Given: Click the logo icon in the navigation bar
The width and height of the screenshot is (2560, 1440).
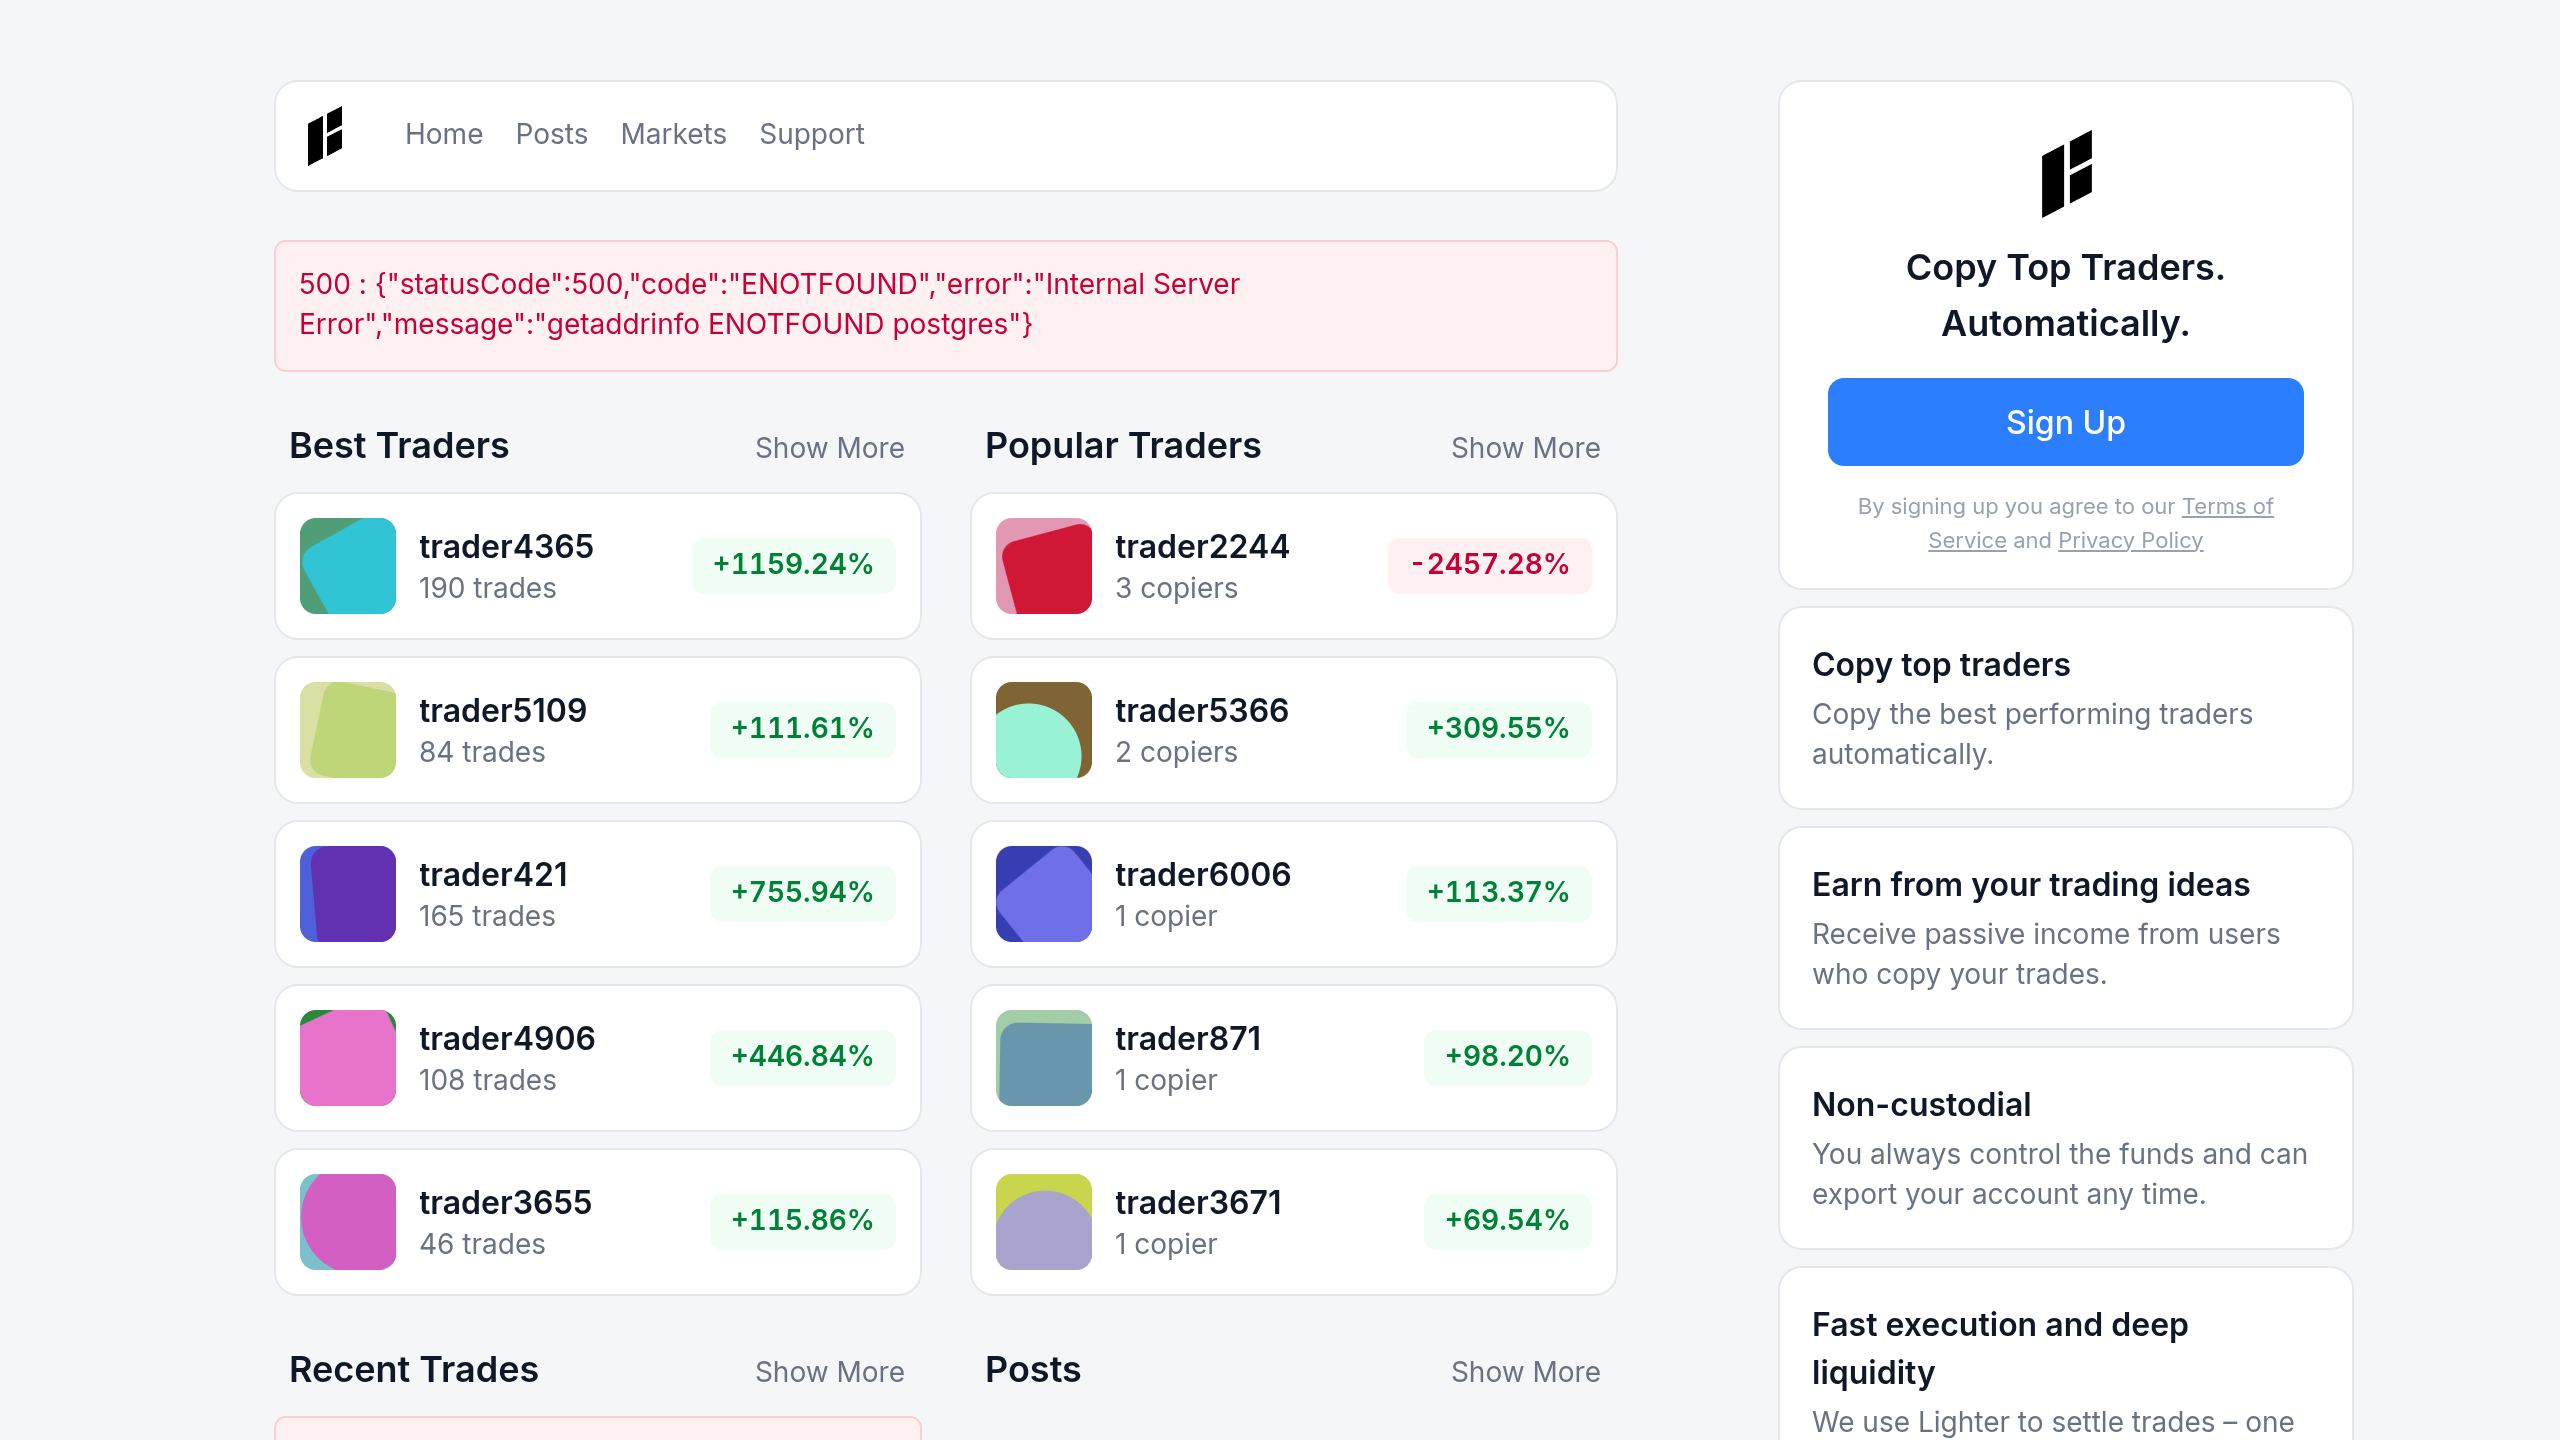Looking at the screenshot, I should click(325, 135).
